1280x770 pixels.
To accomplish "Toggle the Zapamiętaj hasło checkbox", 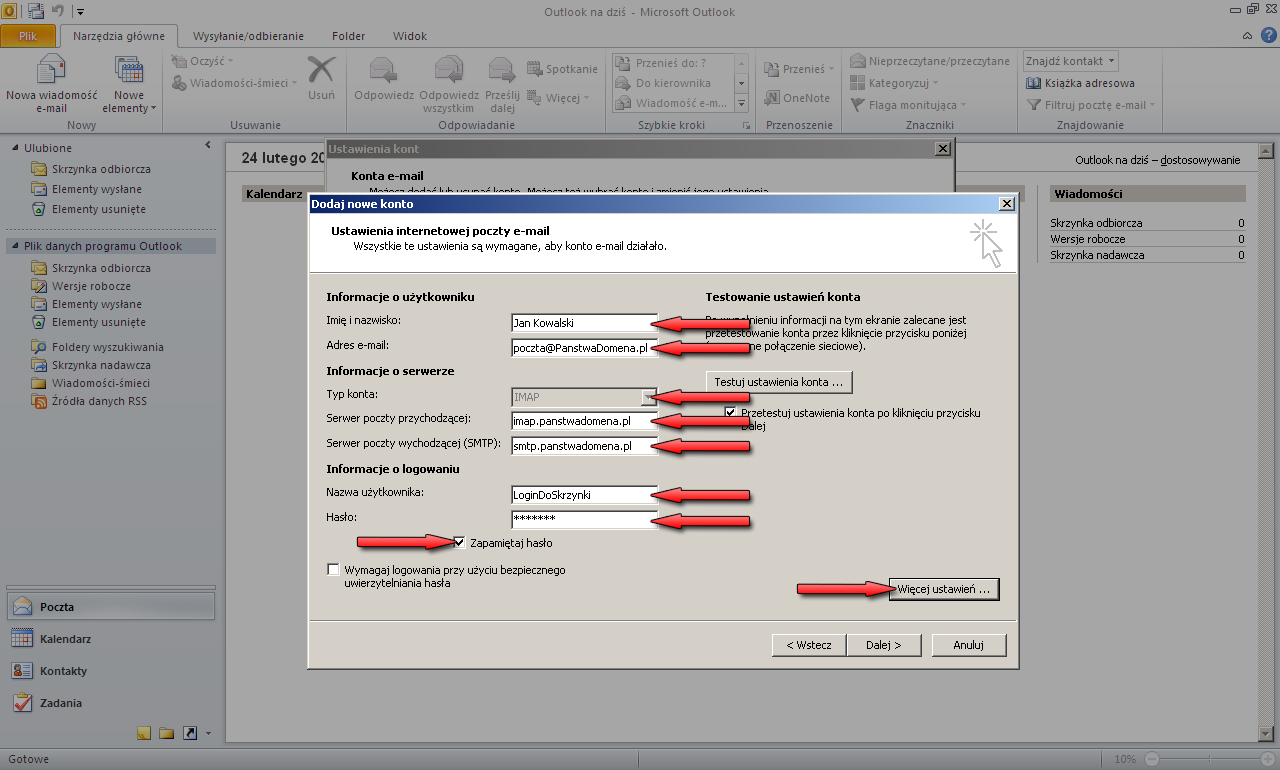I will 460,543.
